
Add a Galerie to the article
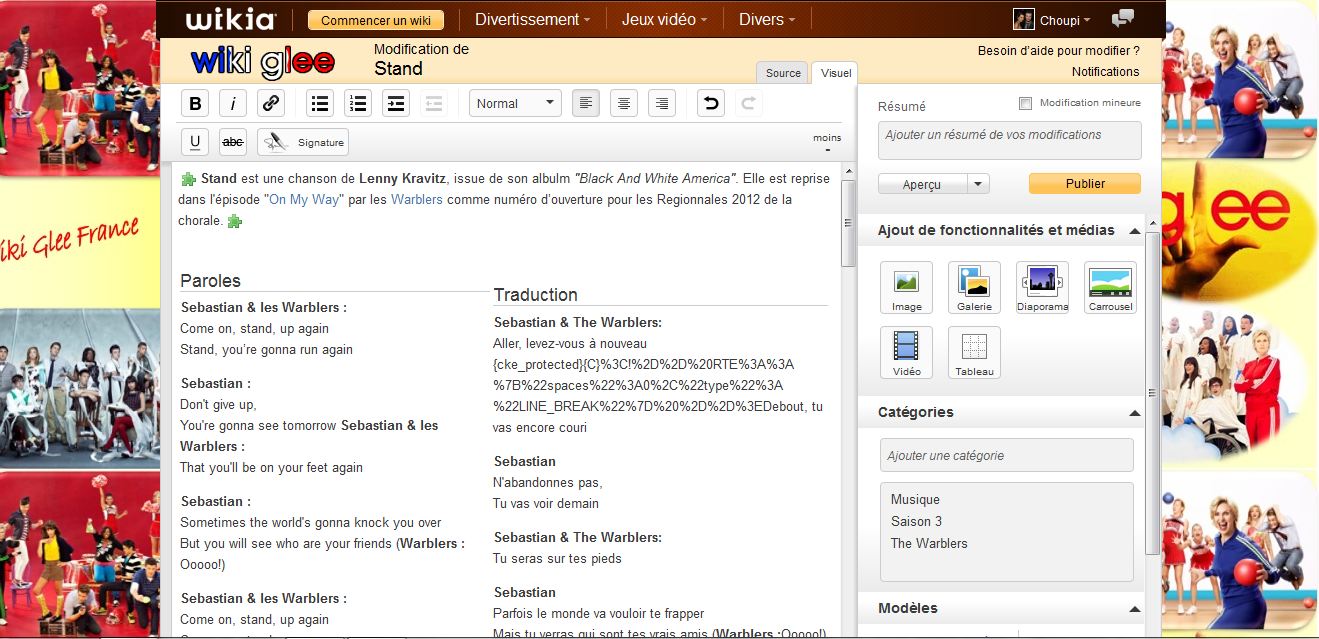point(974,288)
